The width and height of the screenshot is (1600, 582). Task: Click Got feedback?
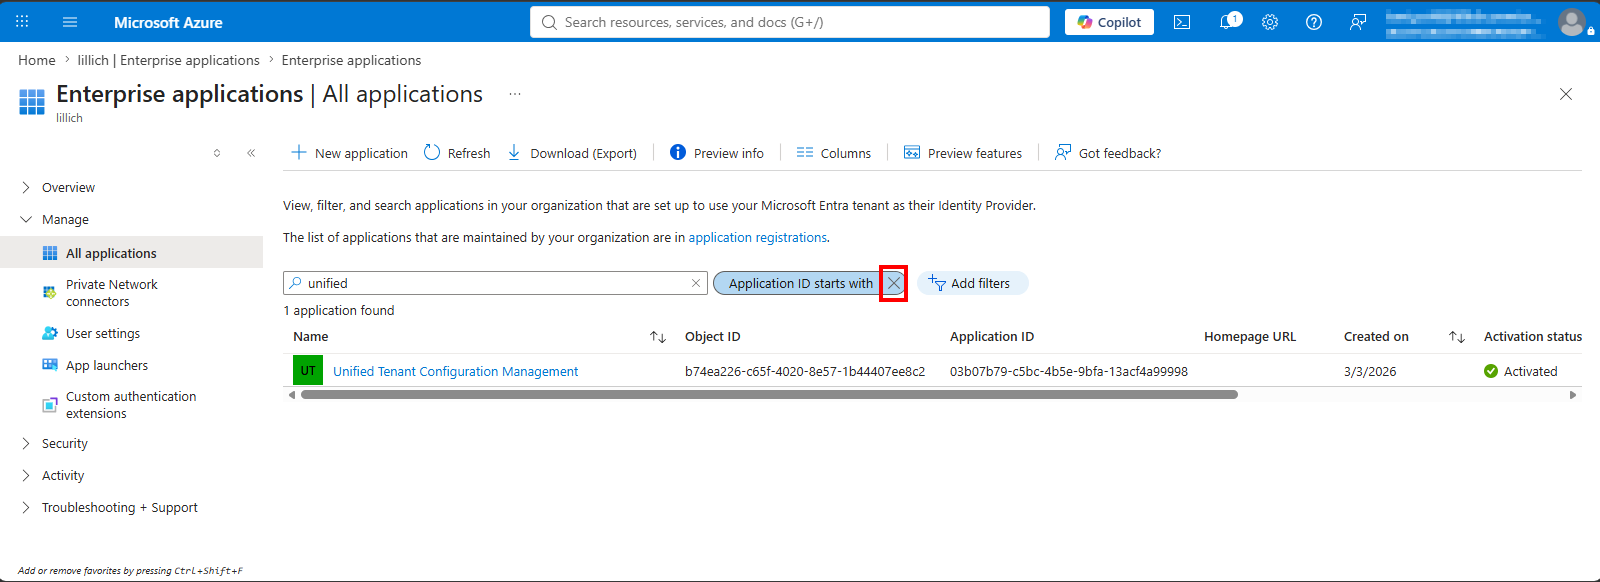pyautogui.click(x=1108, y=153)
